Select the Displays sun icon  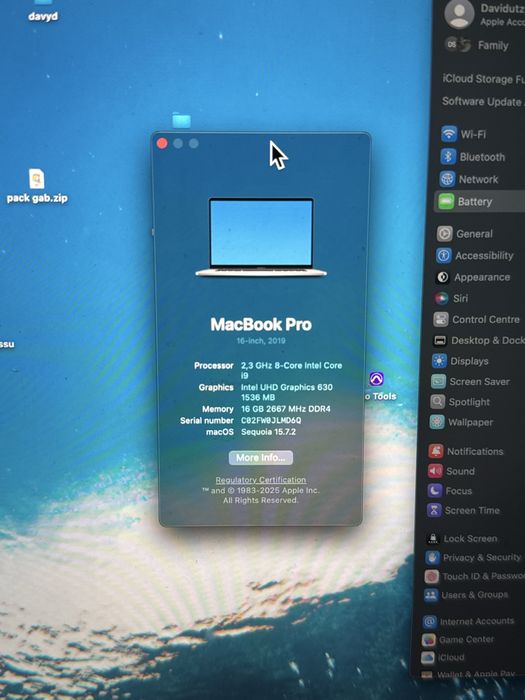click(439, 361)
